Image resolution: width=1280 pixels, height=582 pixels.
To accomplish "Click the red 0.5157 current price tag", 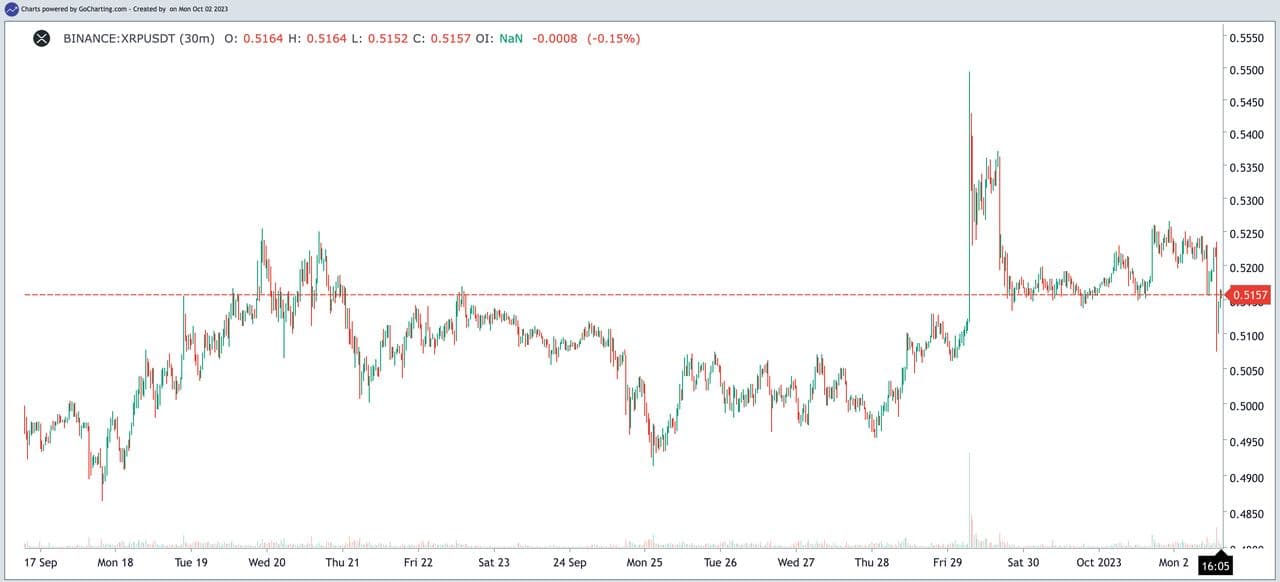I will [1249, 295].
